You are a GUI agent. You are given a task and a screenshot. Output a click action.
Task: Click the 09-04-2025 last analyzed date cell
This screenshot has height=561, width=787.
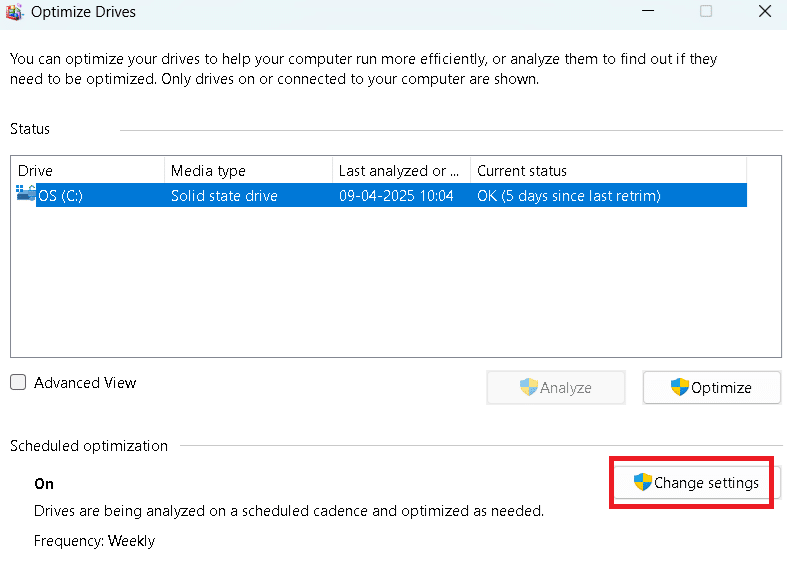pos(396,196)
